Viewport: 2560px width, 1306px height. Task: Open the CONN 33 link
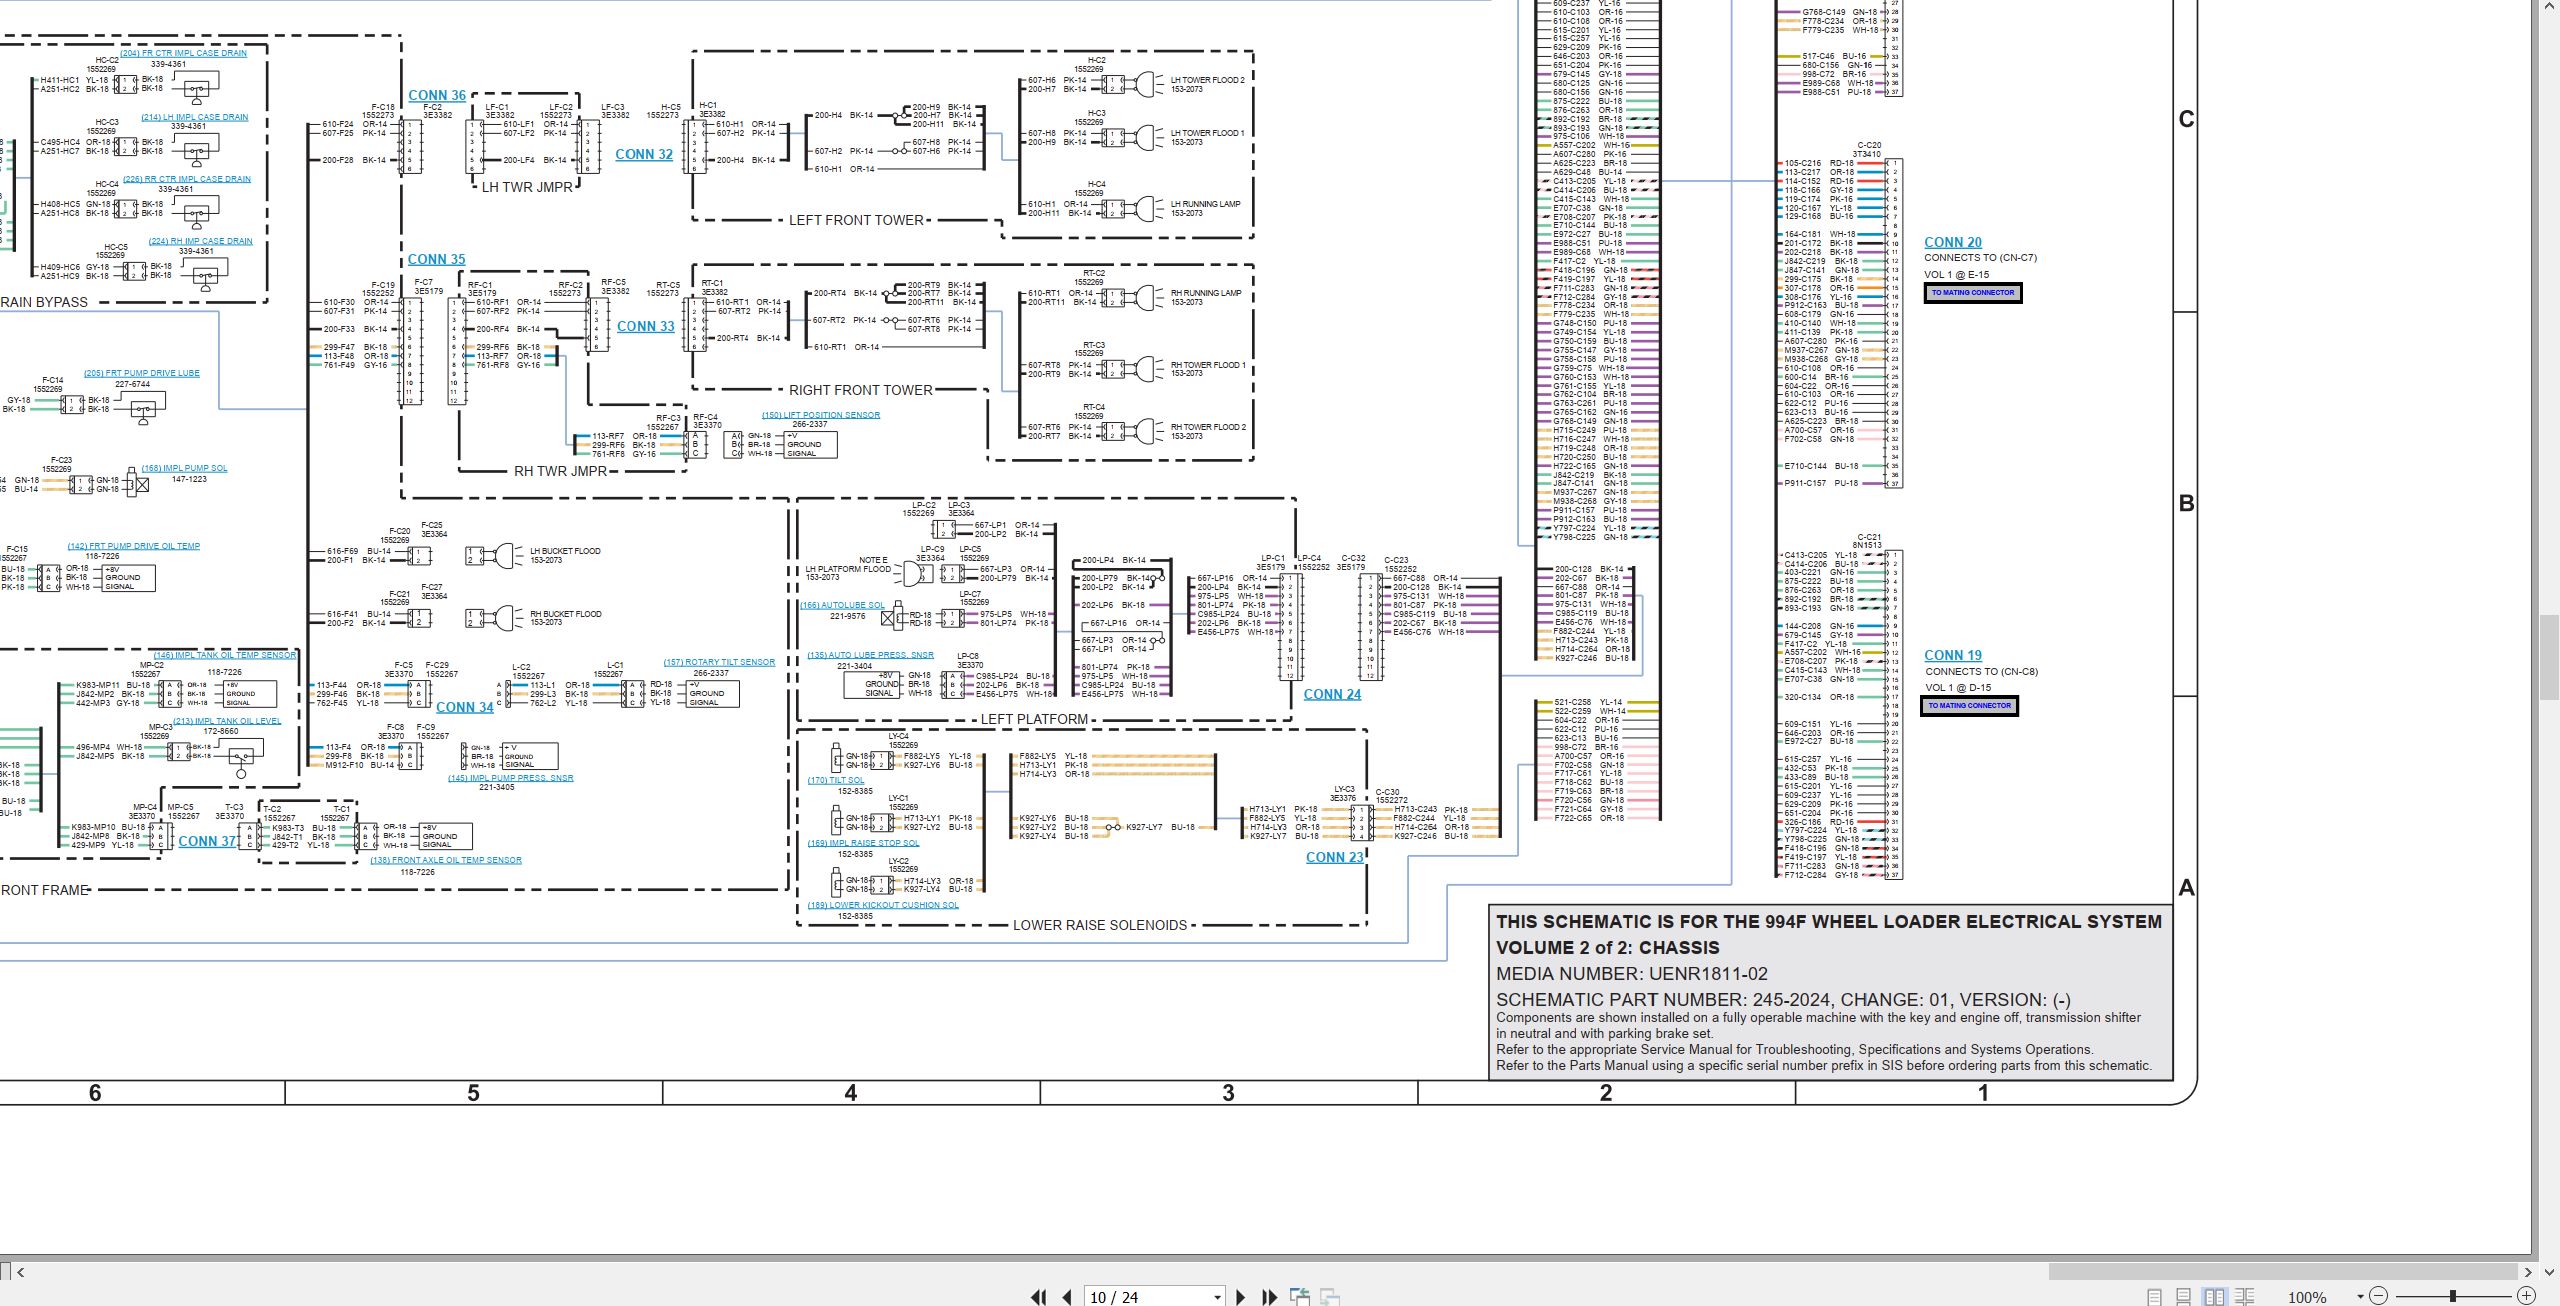pyautogui.click(x=646, y=327)
